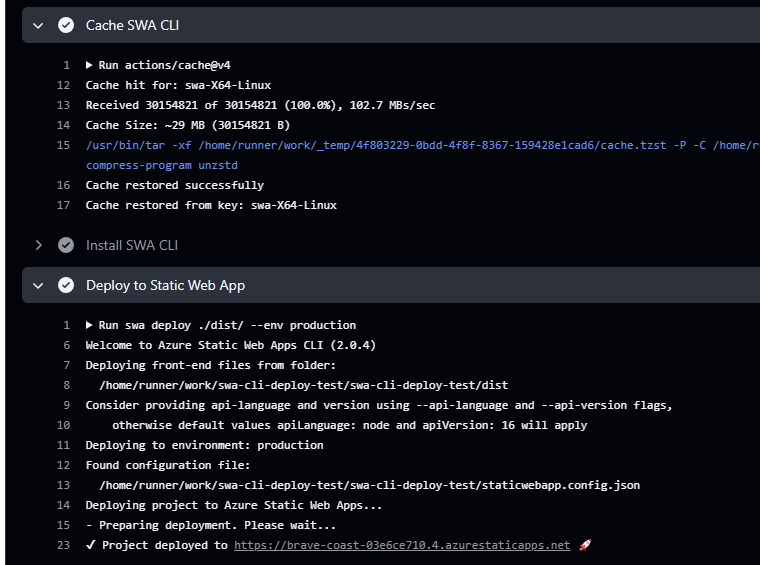Click 'Welcome to Azure Static Web Apps CLI (2.0.4)'
The height and width of the screenshot is (565, 760).
pos(231,345)
